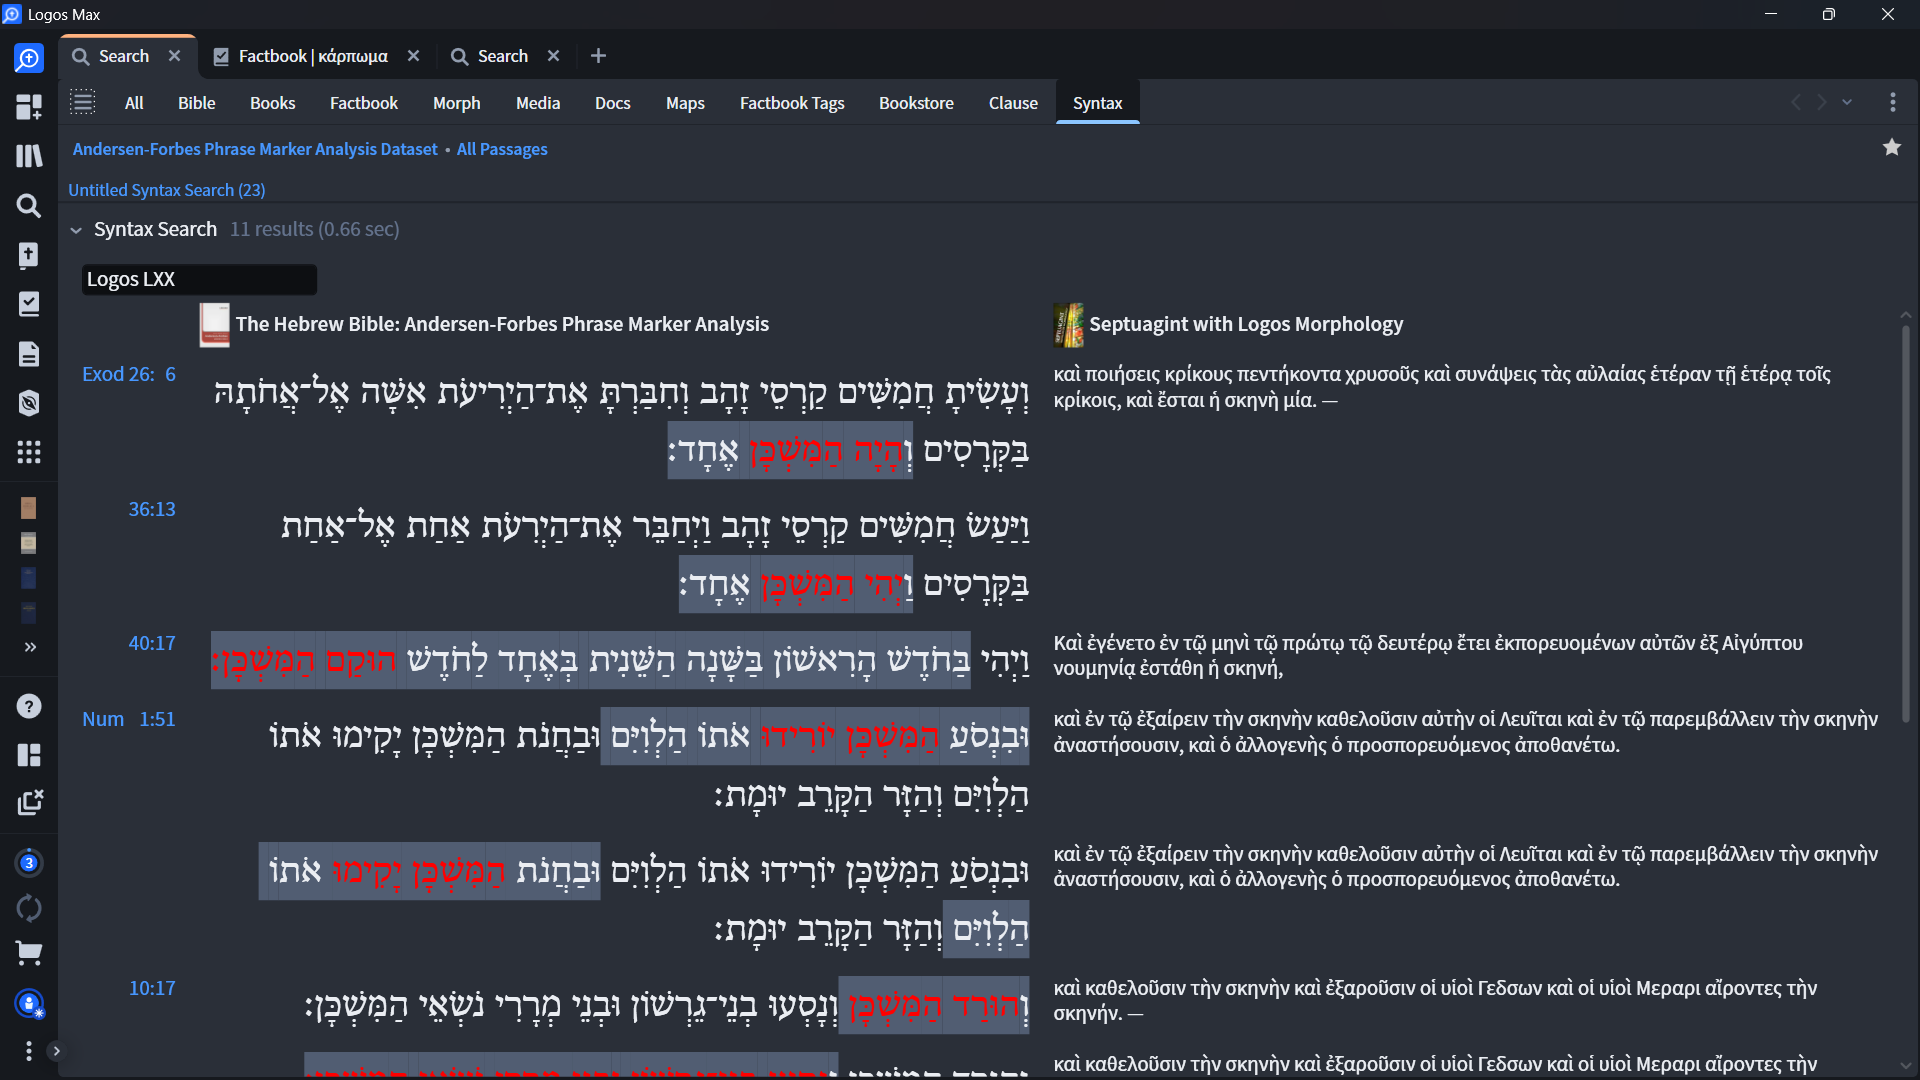This screenshot has height=1080, width=1920.
Task: Click the Sync refresh icon in sidebar
Action: (x=29, y=908)
